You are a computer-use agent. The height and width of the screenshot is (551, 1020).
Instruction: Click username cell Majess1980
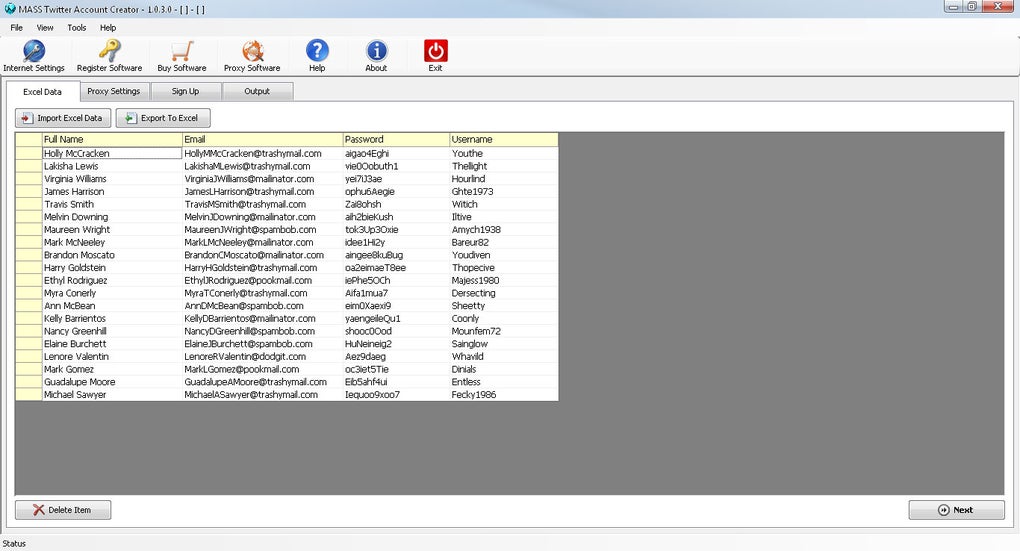click(x=503, y=280)
